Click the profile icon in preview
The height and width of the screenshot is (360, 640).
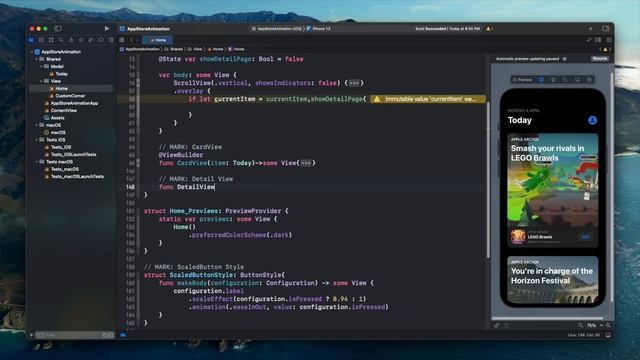[x=592, y=120]
